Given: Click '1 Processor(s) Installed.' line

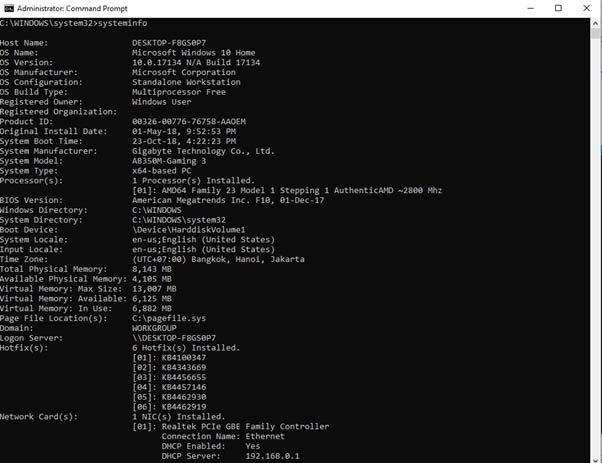Looking at the screenshot, I should [194, 180].
